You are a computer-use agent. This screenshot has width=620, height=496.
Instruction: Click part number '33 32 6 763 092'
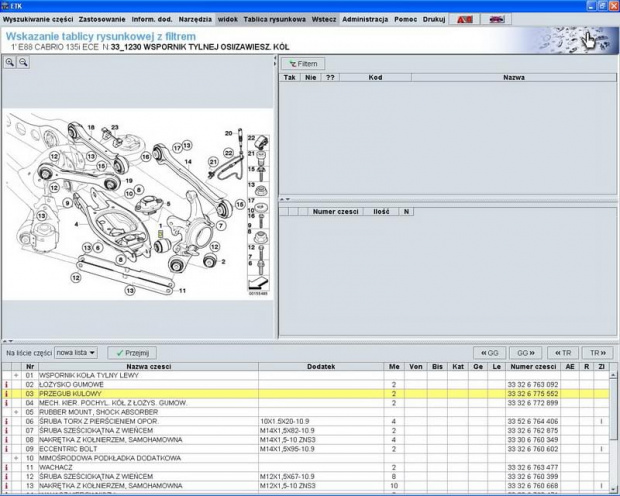(533, 384)
